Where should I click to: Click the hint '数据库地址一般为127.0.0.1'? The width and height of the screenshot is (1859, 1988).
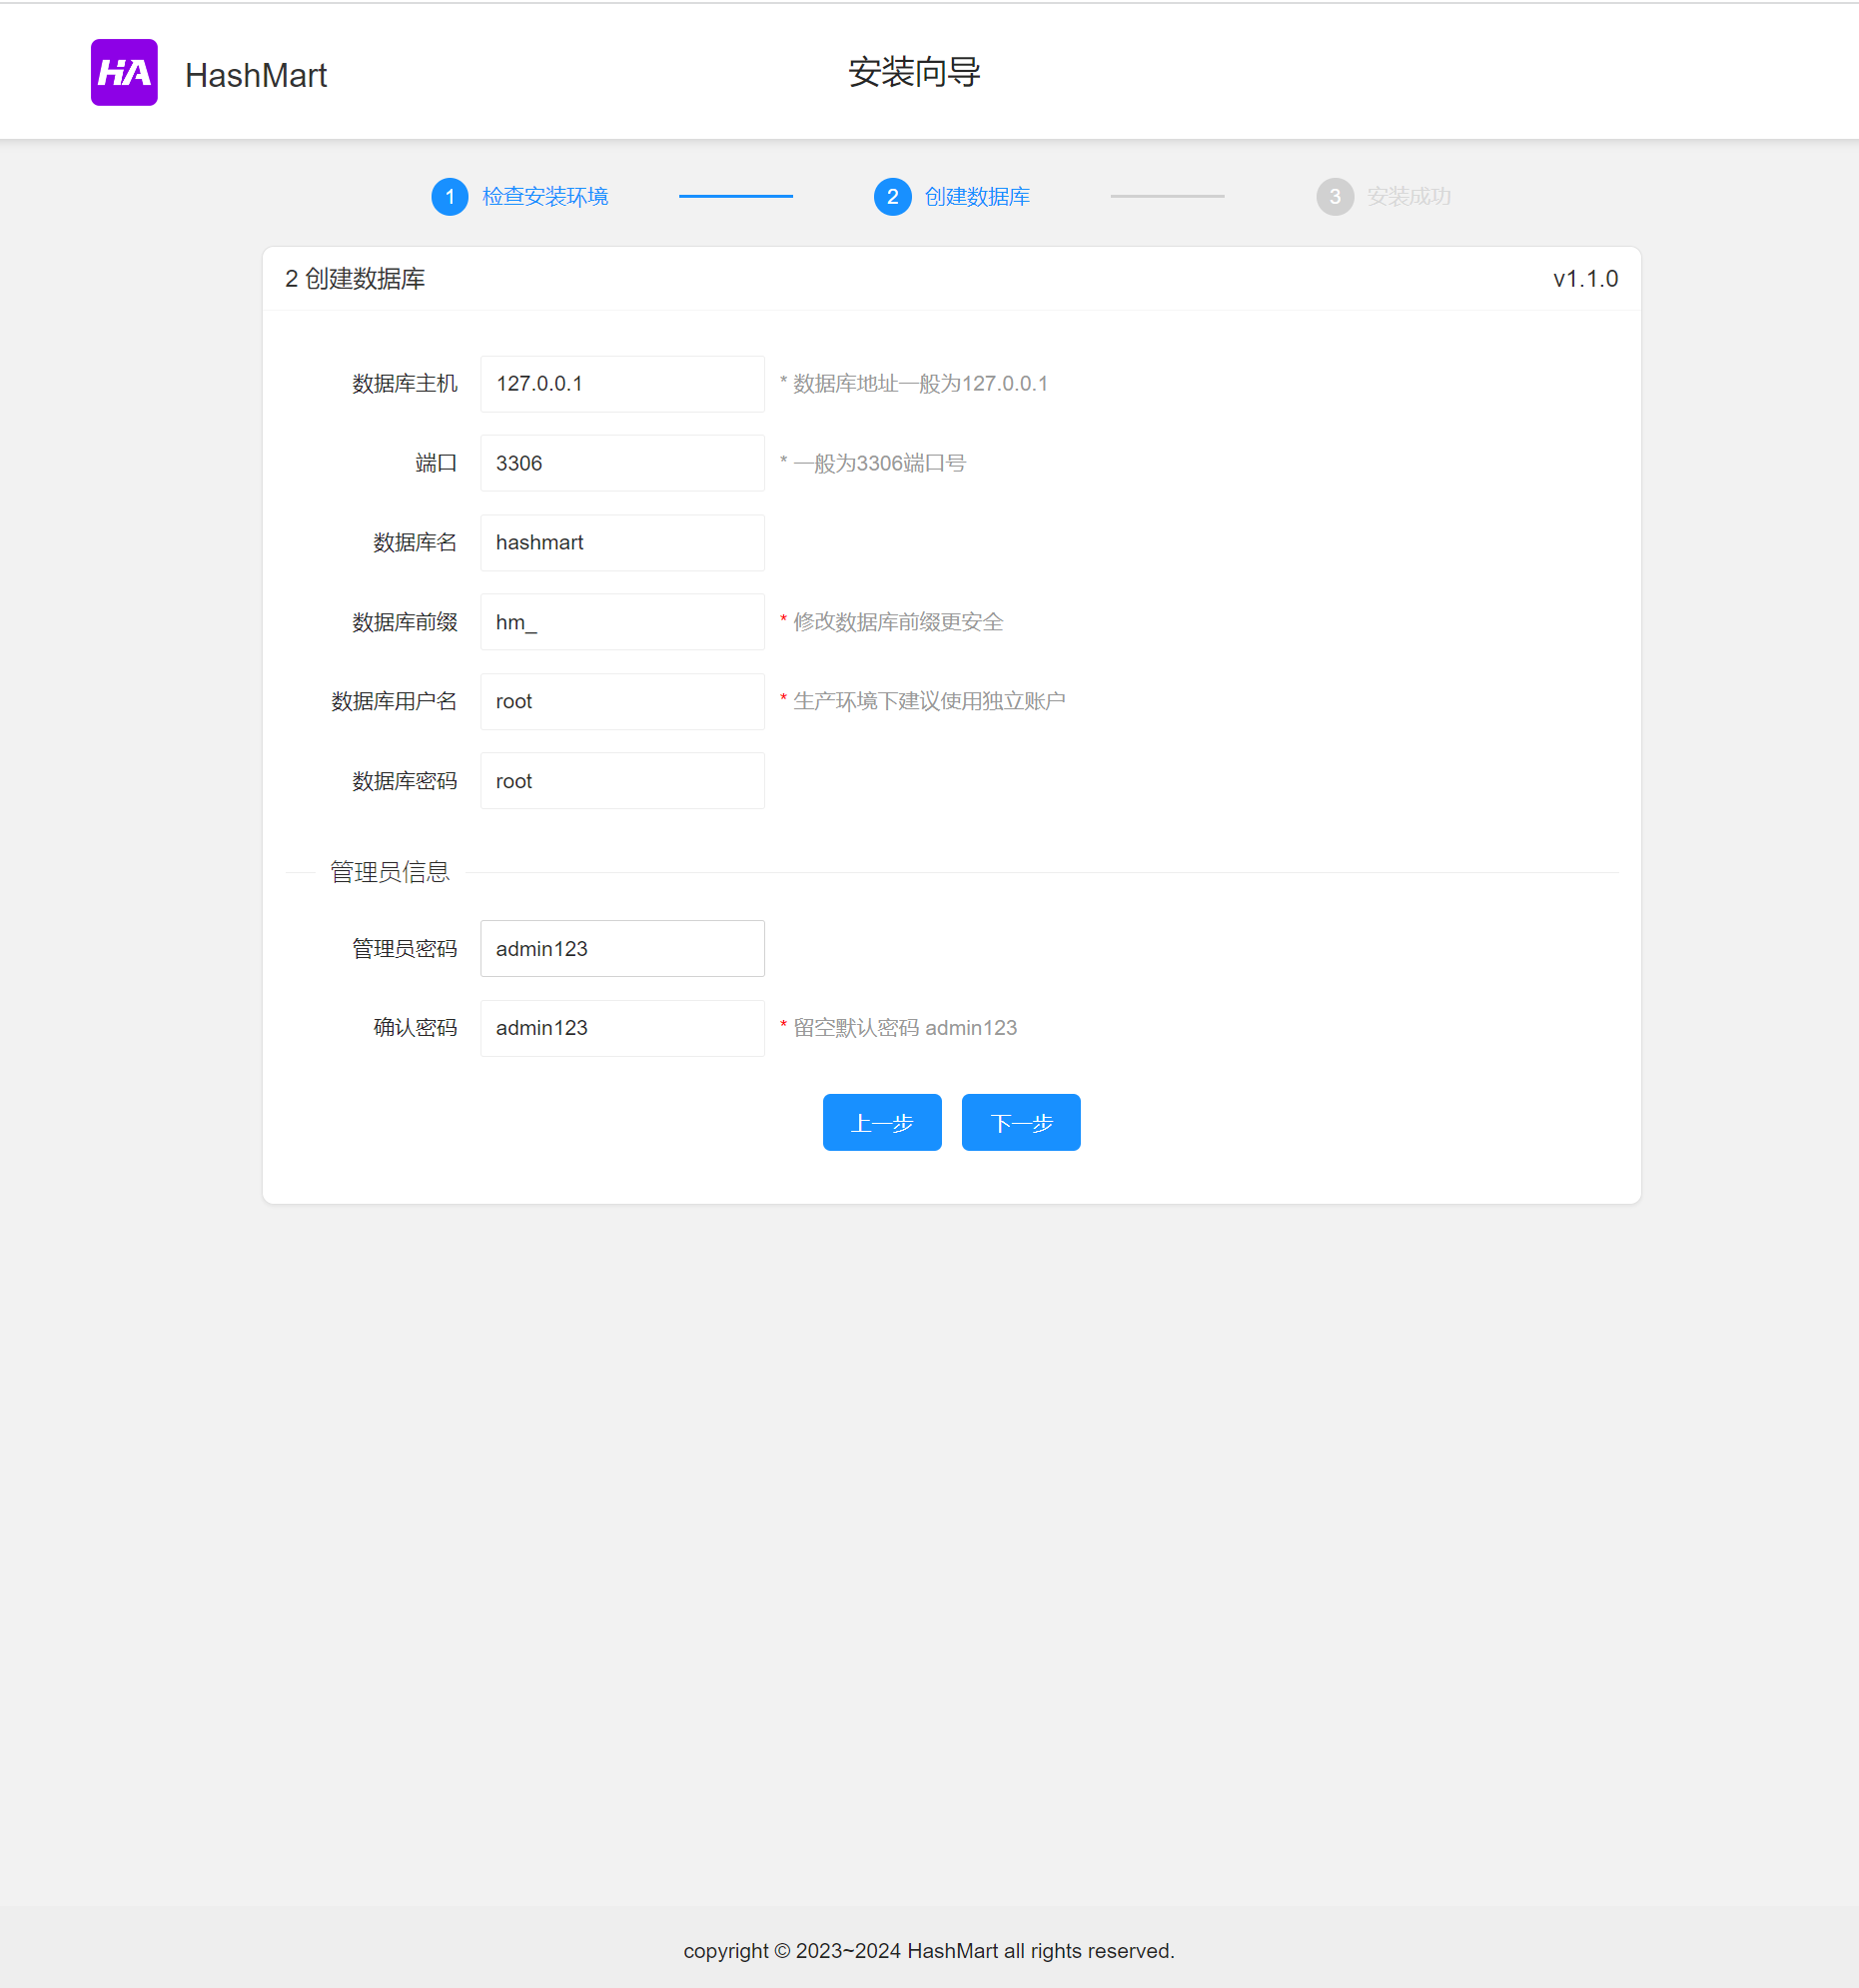[x=920, y=384]
